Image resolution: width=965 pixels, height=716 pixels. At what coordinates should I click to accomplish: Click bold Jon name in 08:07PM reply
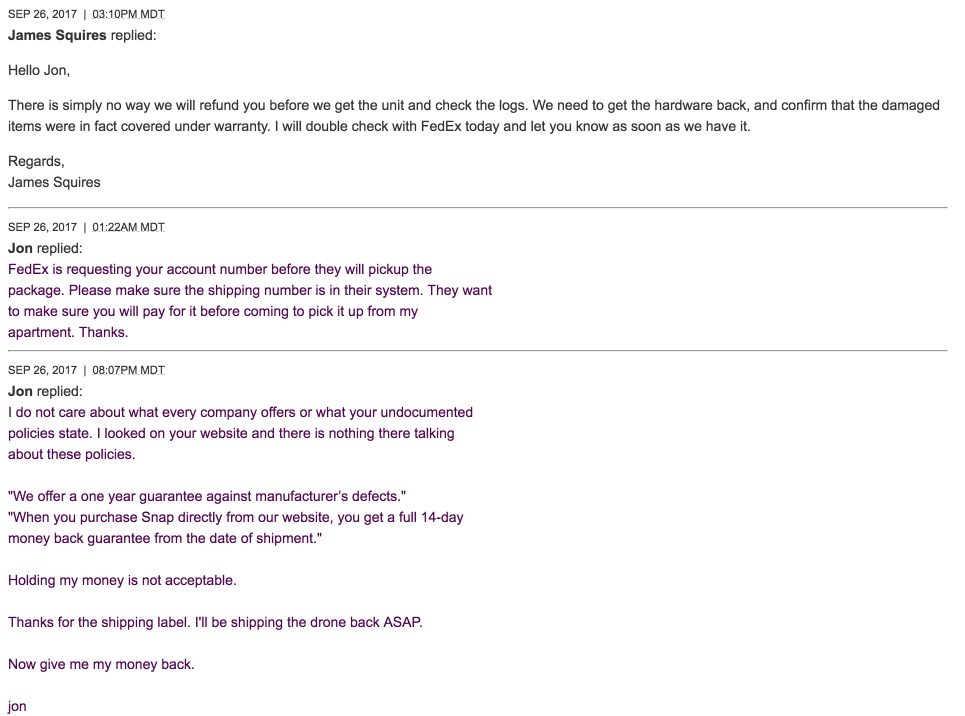coord(20,391)
